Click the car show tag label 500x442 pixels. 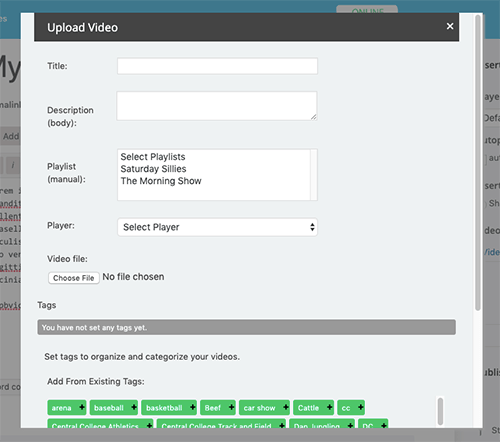259,408
